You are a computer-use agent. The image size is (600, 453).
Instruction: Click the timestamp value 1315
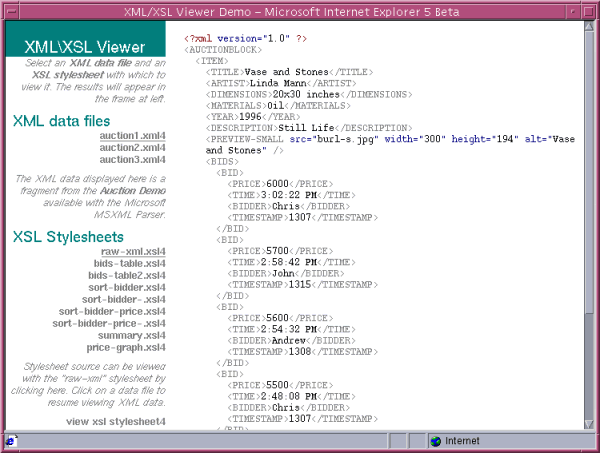pos(300,285)
